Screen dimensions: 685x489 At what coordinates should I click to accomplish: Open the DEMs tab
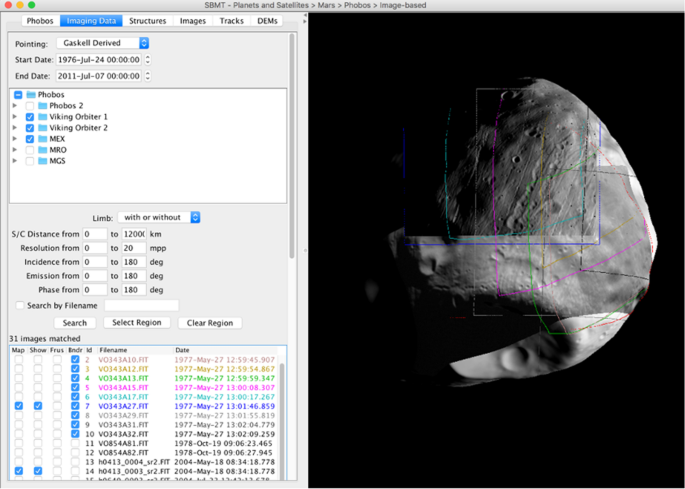(x=267, y=20)
